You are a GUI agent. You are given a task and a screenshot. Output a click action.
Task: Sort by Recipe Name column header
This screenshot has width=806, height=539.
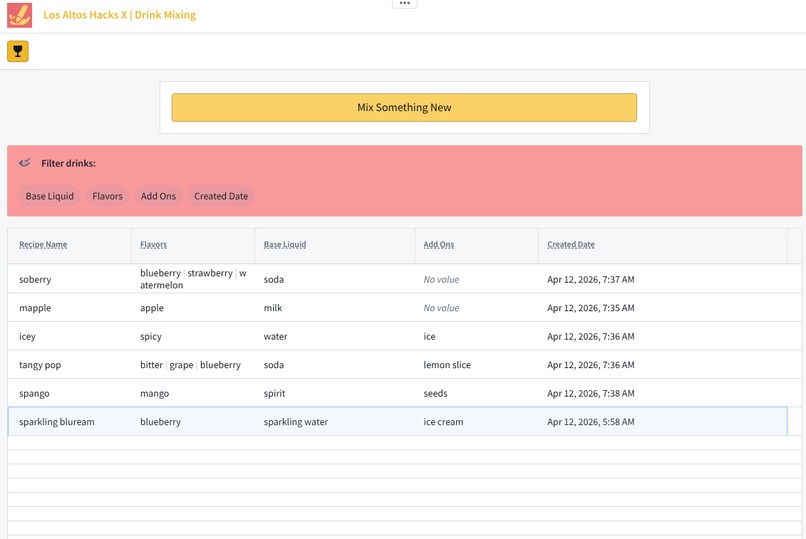[43, 245]
